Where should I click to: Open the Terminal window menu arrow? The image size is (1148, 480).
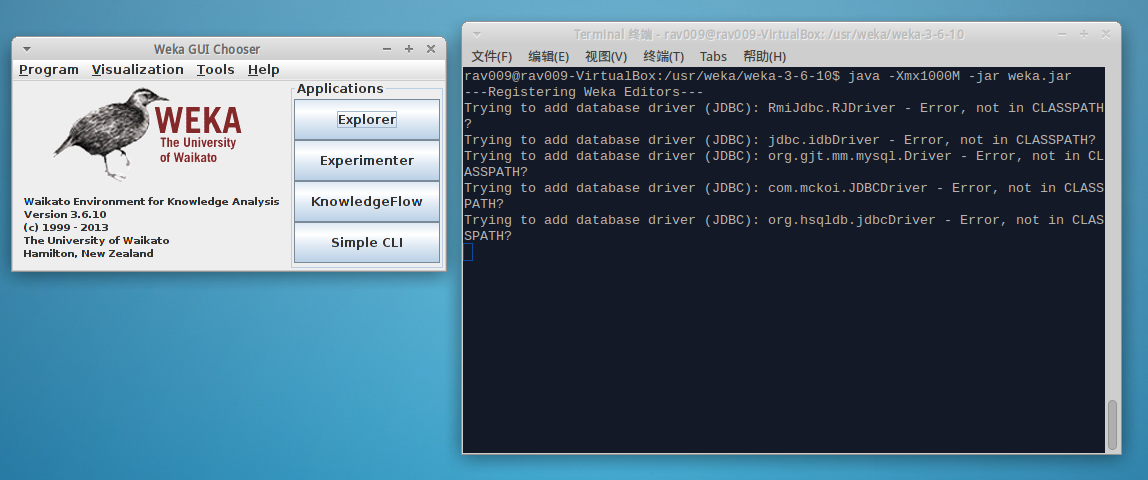point(477,34)
